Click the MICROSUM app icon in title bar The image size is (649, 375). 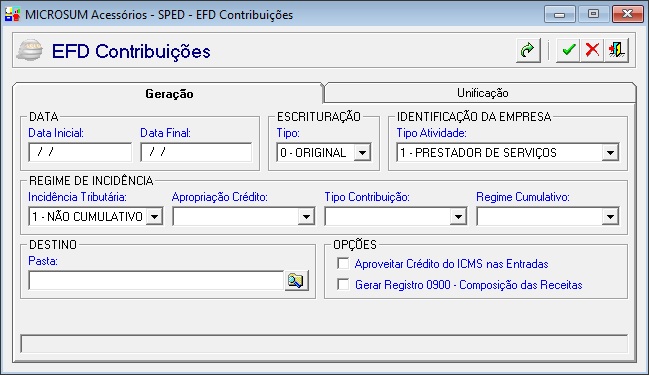[12, 14]
